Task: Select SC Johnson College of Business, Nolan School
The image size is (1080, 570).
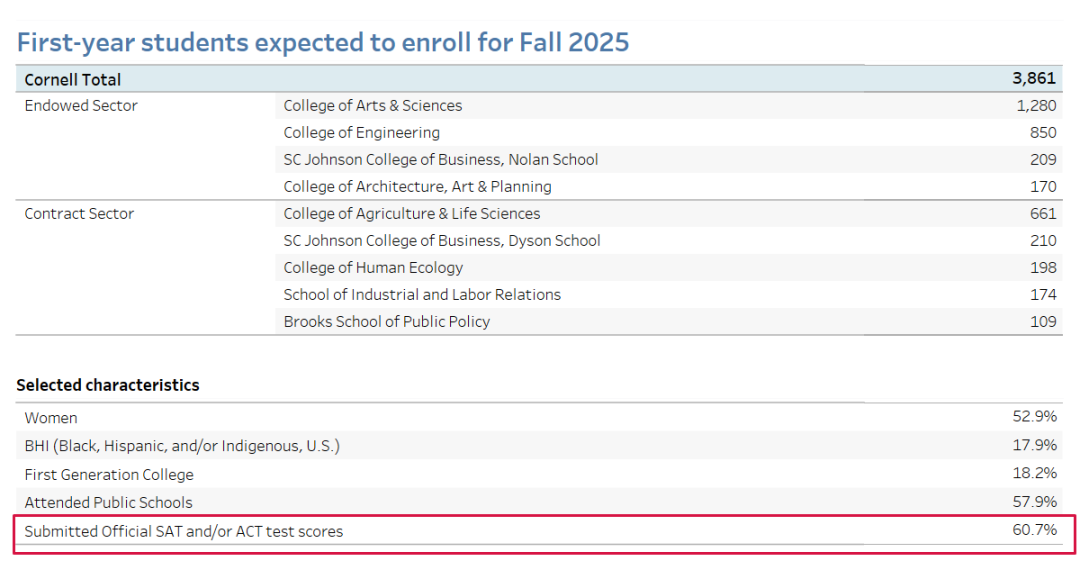Action: coord(440,160)
